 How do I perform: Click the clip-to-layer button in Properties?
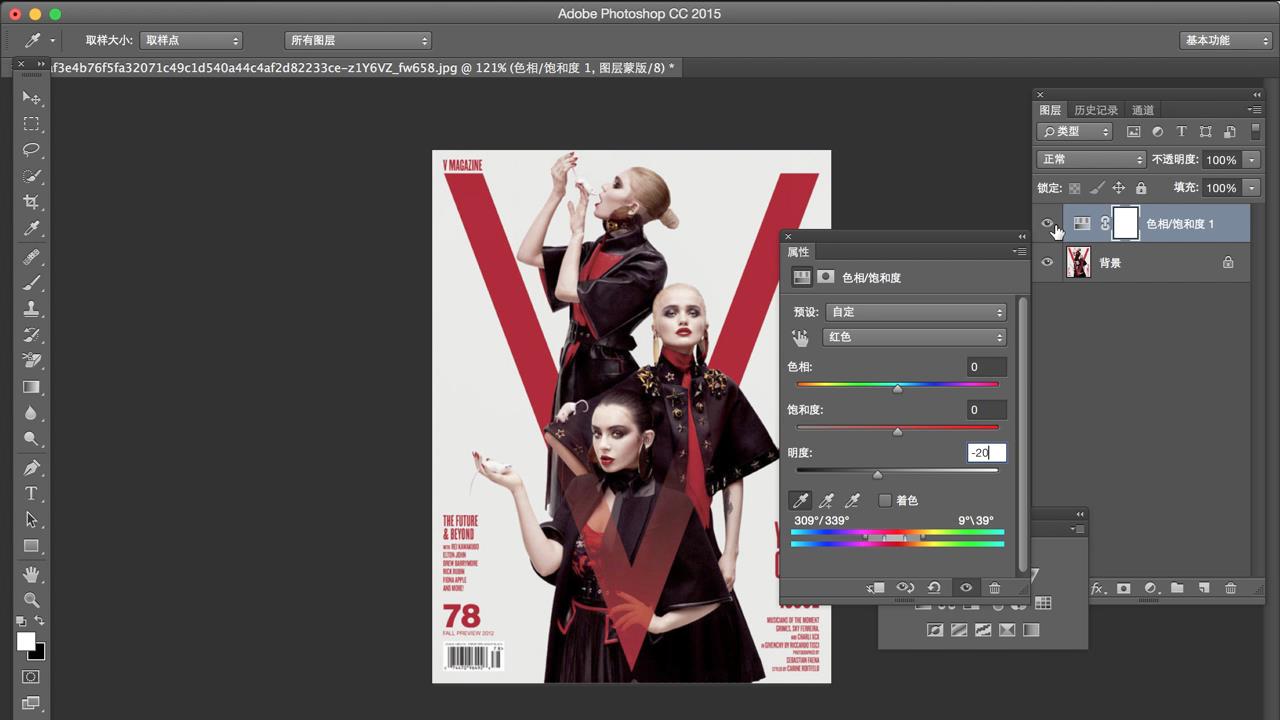pyautogui.click(x=876, y=588)
